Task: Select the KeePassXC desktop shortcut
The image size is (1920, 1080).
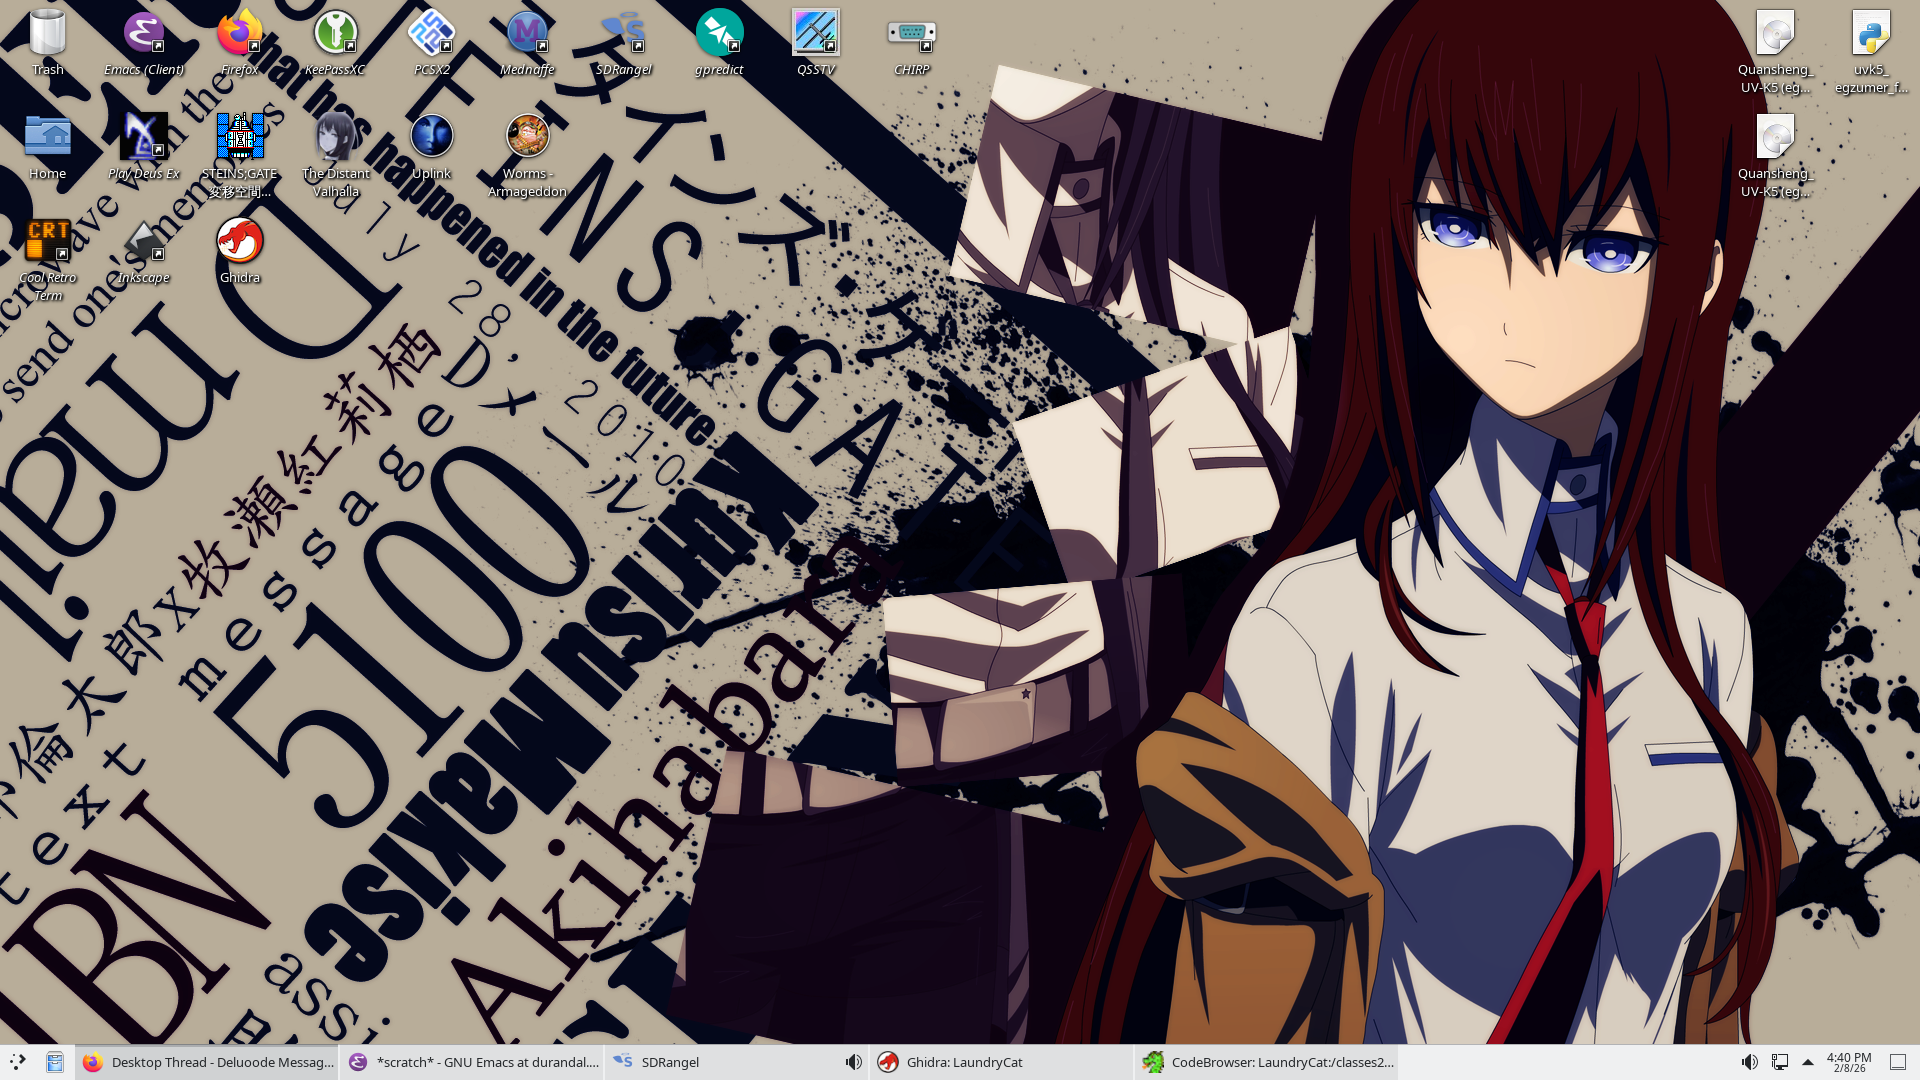Action: click(x=335, y=43)
